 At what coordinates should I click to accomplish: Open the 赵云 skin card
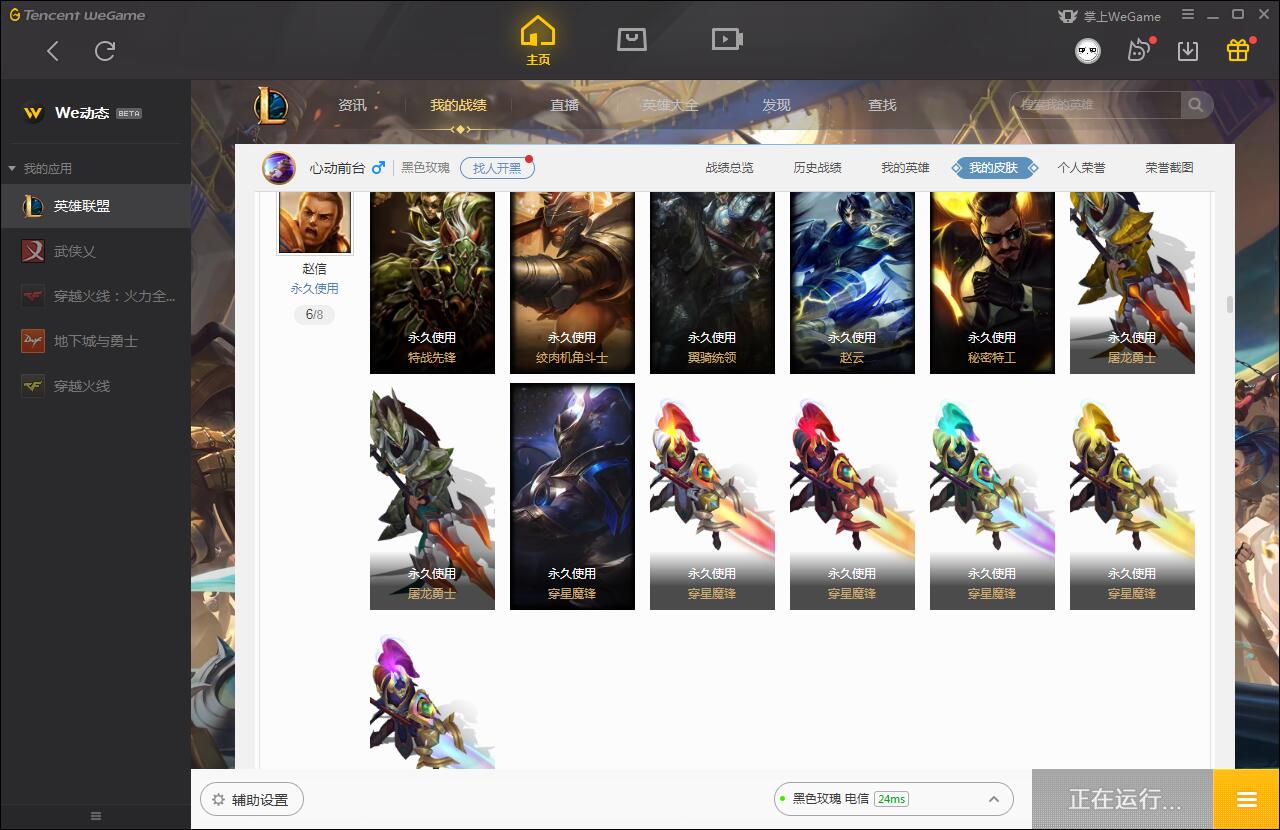click(x=852, y=283)
